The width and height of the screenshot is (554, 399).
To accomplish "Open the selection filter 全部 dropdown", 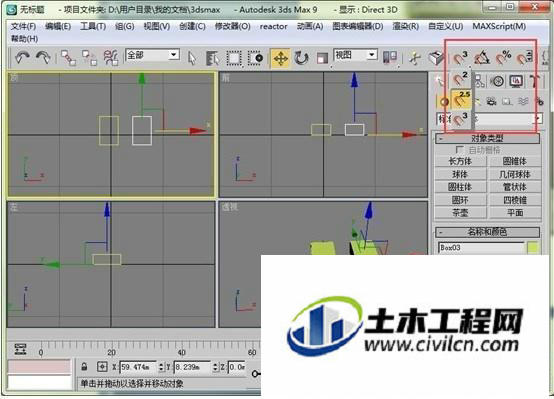I will click(x=173, y=55).
